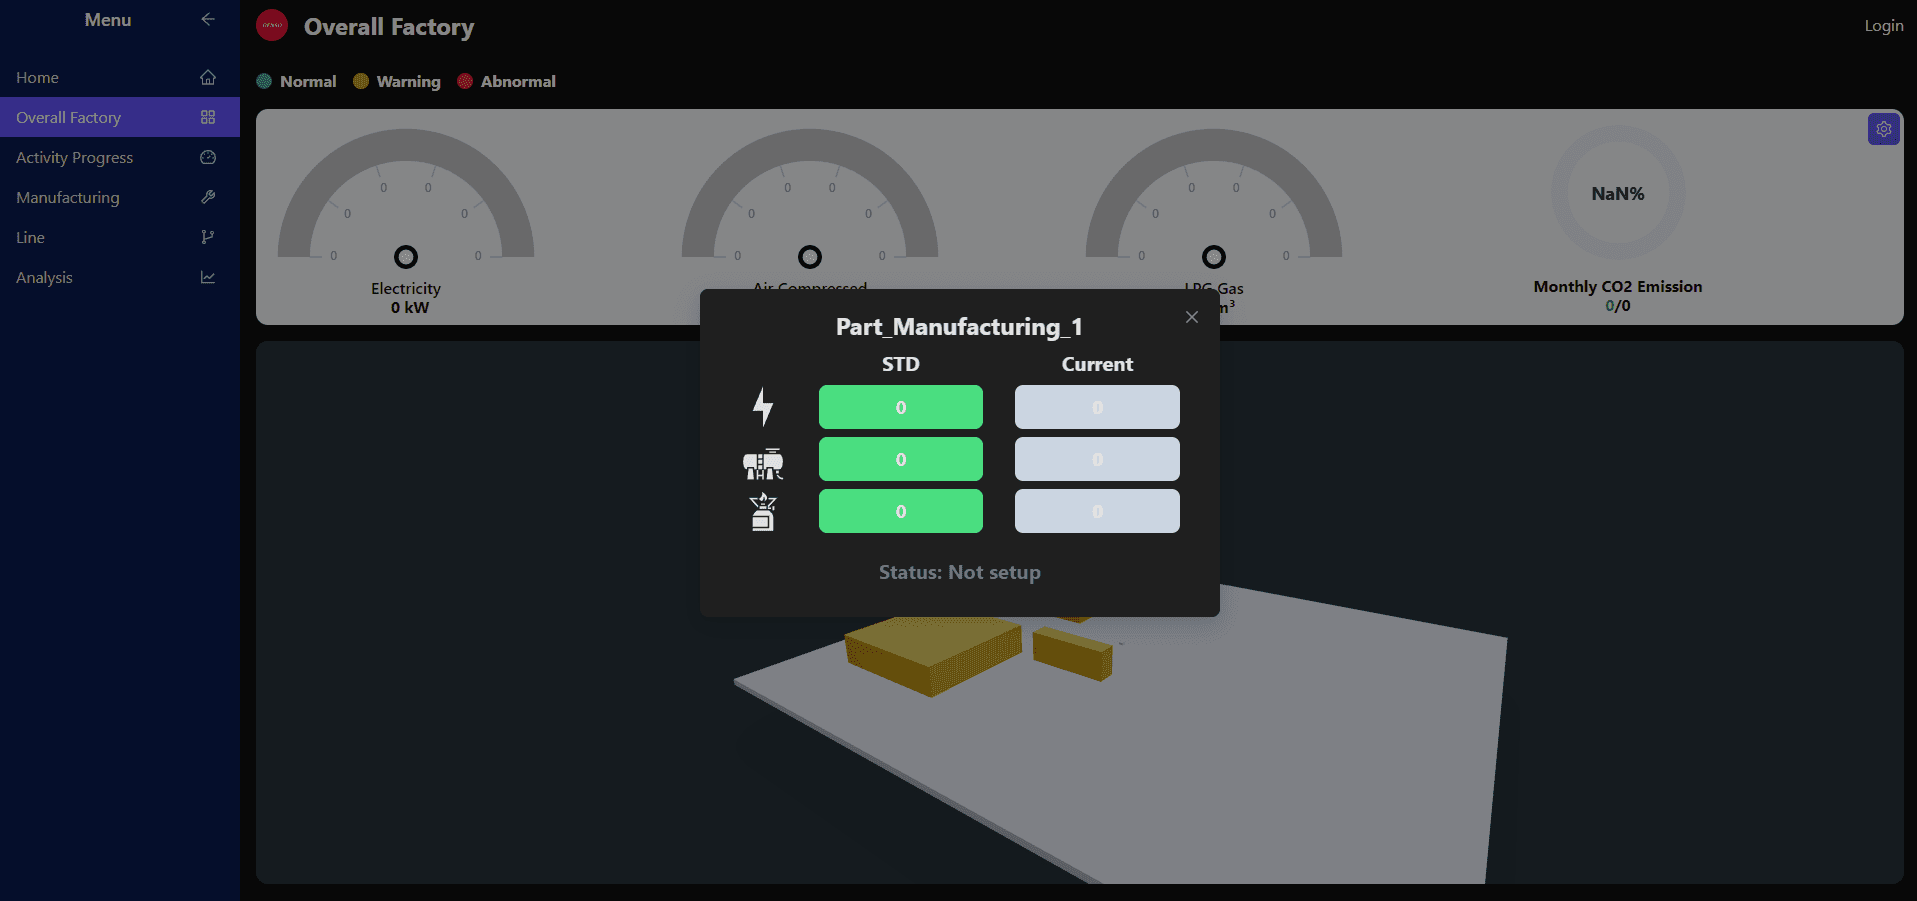This screenshot has height=901, width=1917.
Task: Click the Normal green status dot
Action: (x=264, y=81)
